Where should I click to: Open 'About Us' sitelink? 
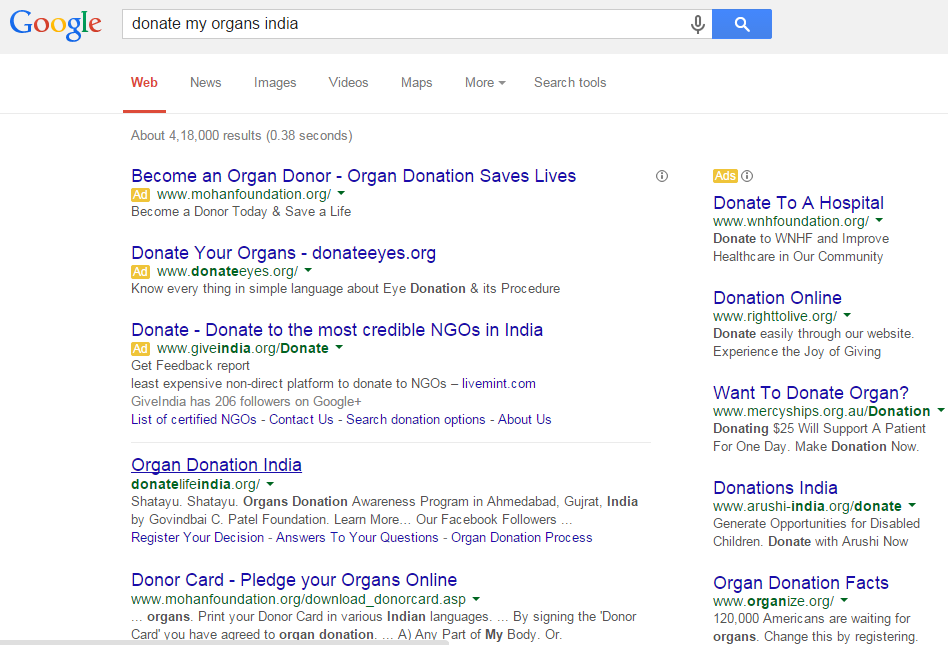pos(525,420)
